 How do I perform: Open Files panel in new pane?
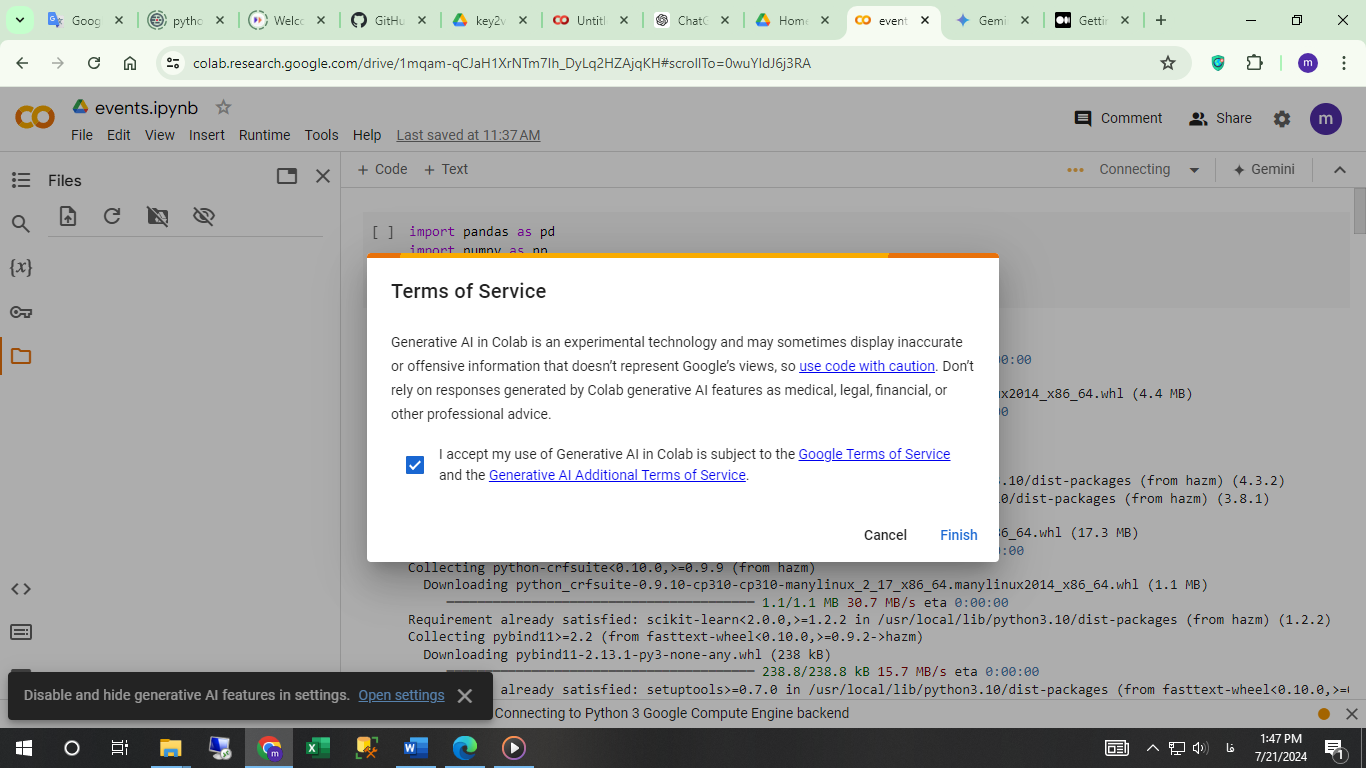pos(287,176)
